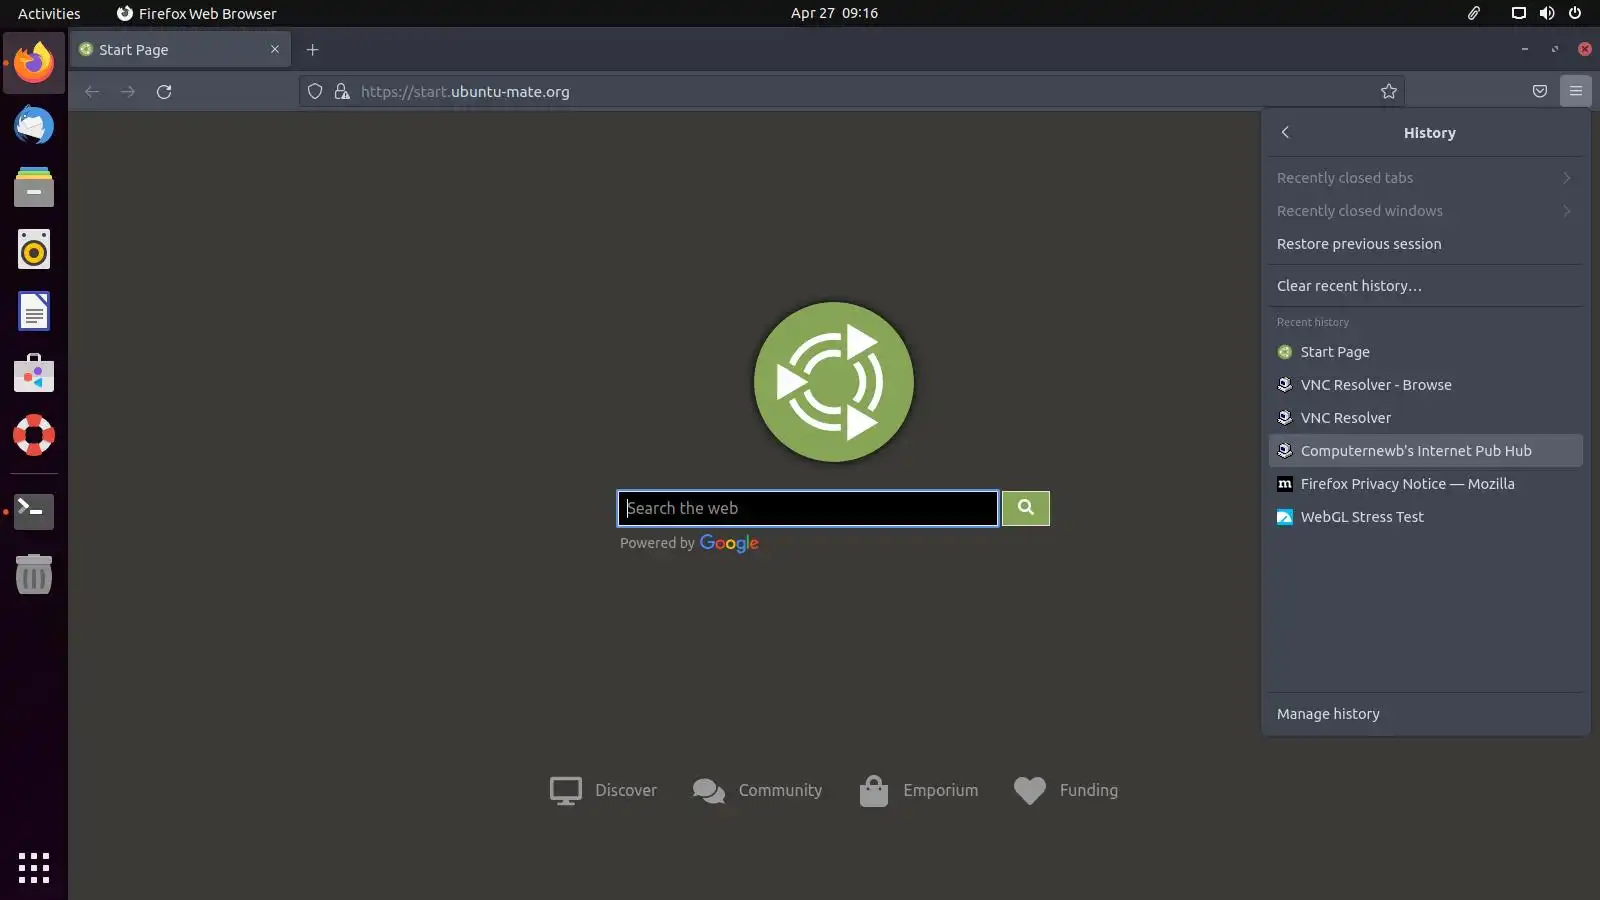Click the paperclip indicator in top bar
The image size is (1600, 900).
pos(1474,13)
